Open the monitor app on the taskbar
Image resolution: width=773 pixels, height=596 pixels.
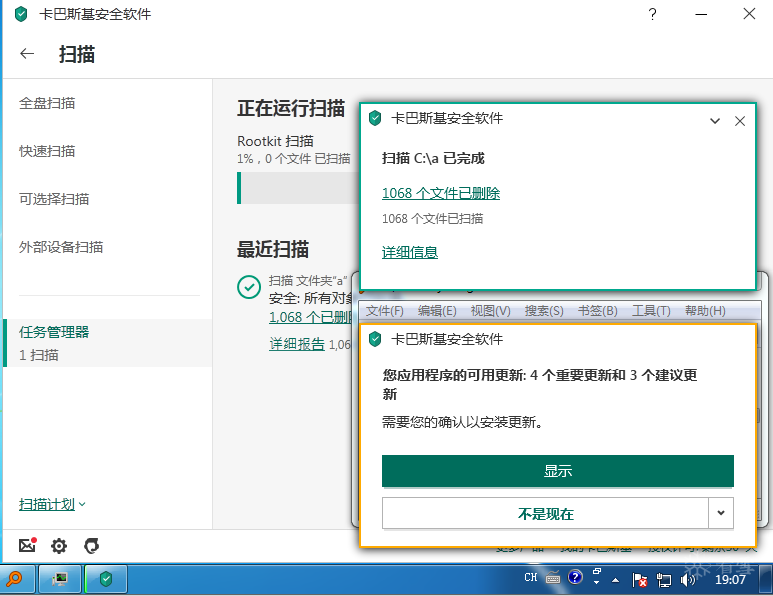click(x=60, y=579)
